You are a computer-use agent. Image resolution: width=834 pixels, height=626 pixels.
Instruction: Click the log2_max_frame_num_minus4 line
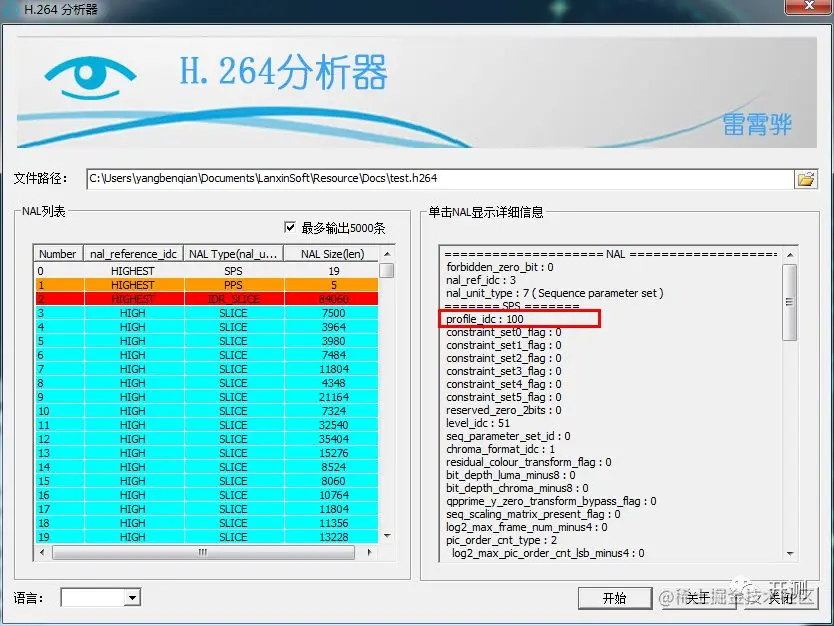point(527,527)
